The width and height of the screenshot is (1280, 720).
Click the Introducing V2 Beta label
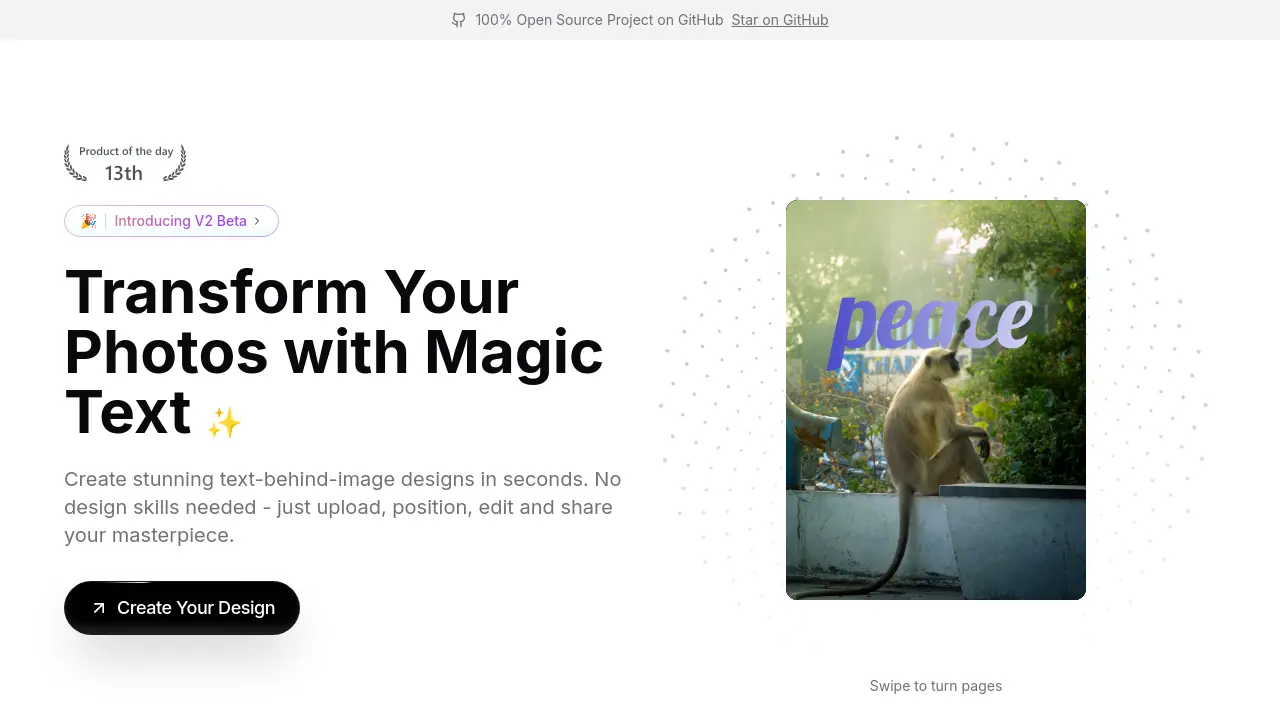tap(180, 221)
